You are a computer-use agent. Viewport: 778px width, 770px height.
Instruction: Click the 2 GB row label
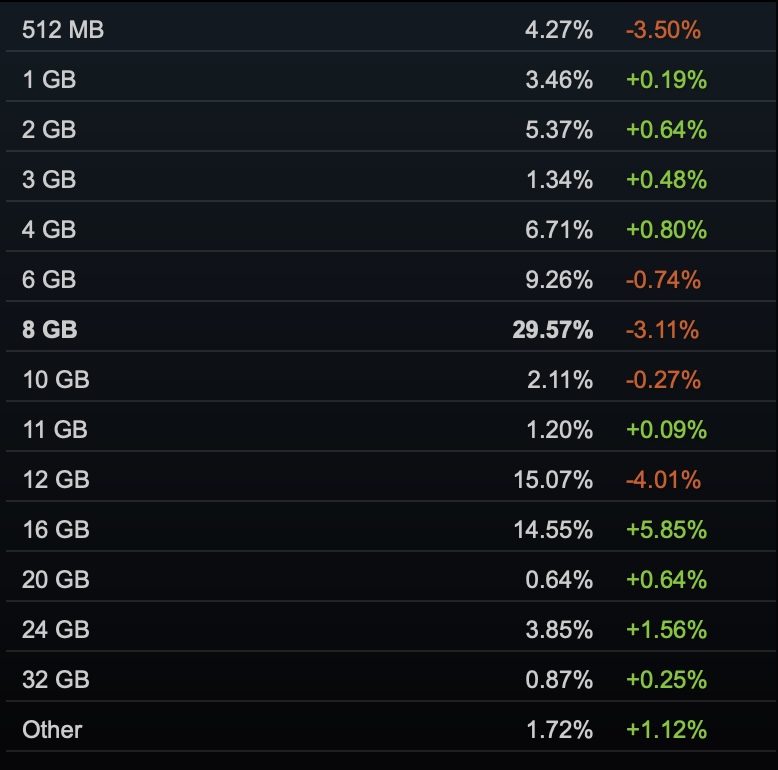click(48, 130)
